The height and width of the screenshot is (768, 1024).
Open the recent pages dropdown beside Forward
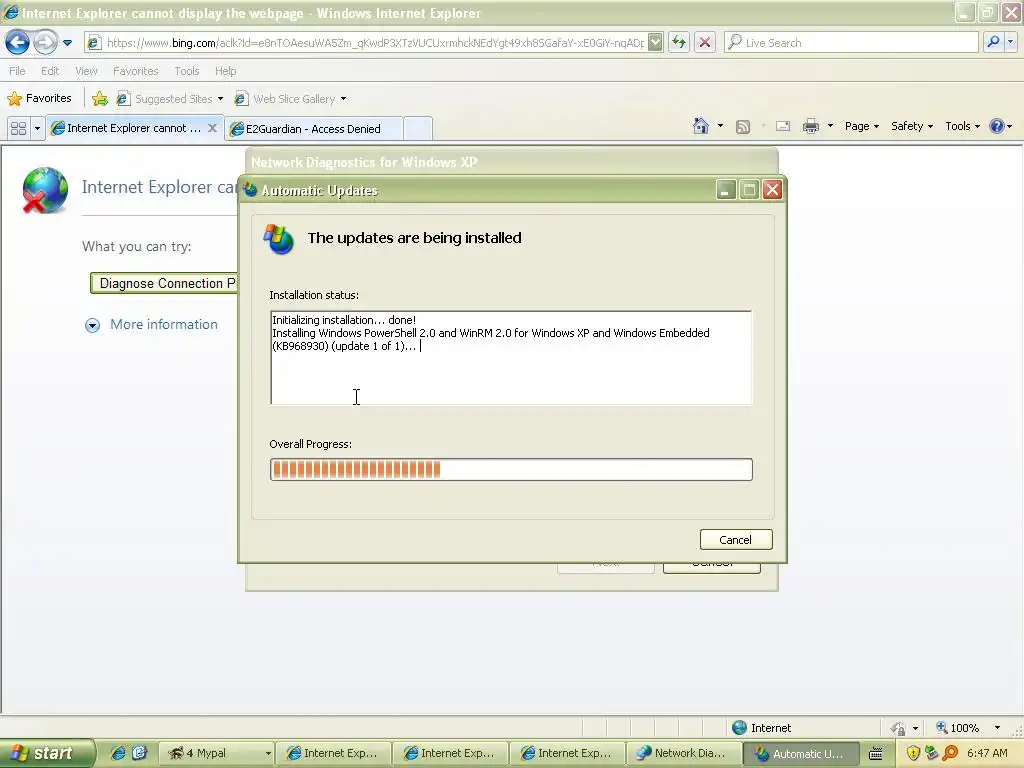click(x=67, y=43)
